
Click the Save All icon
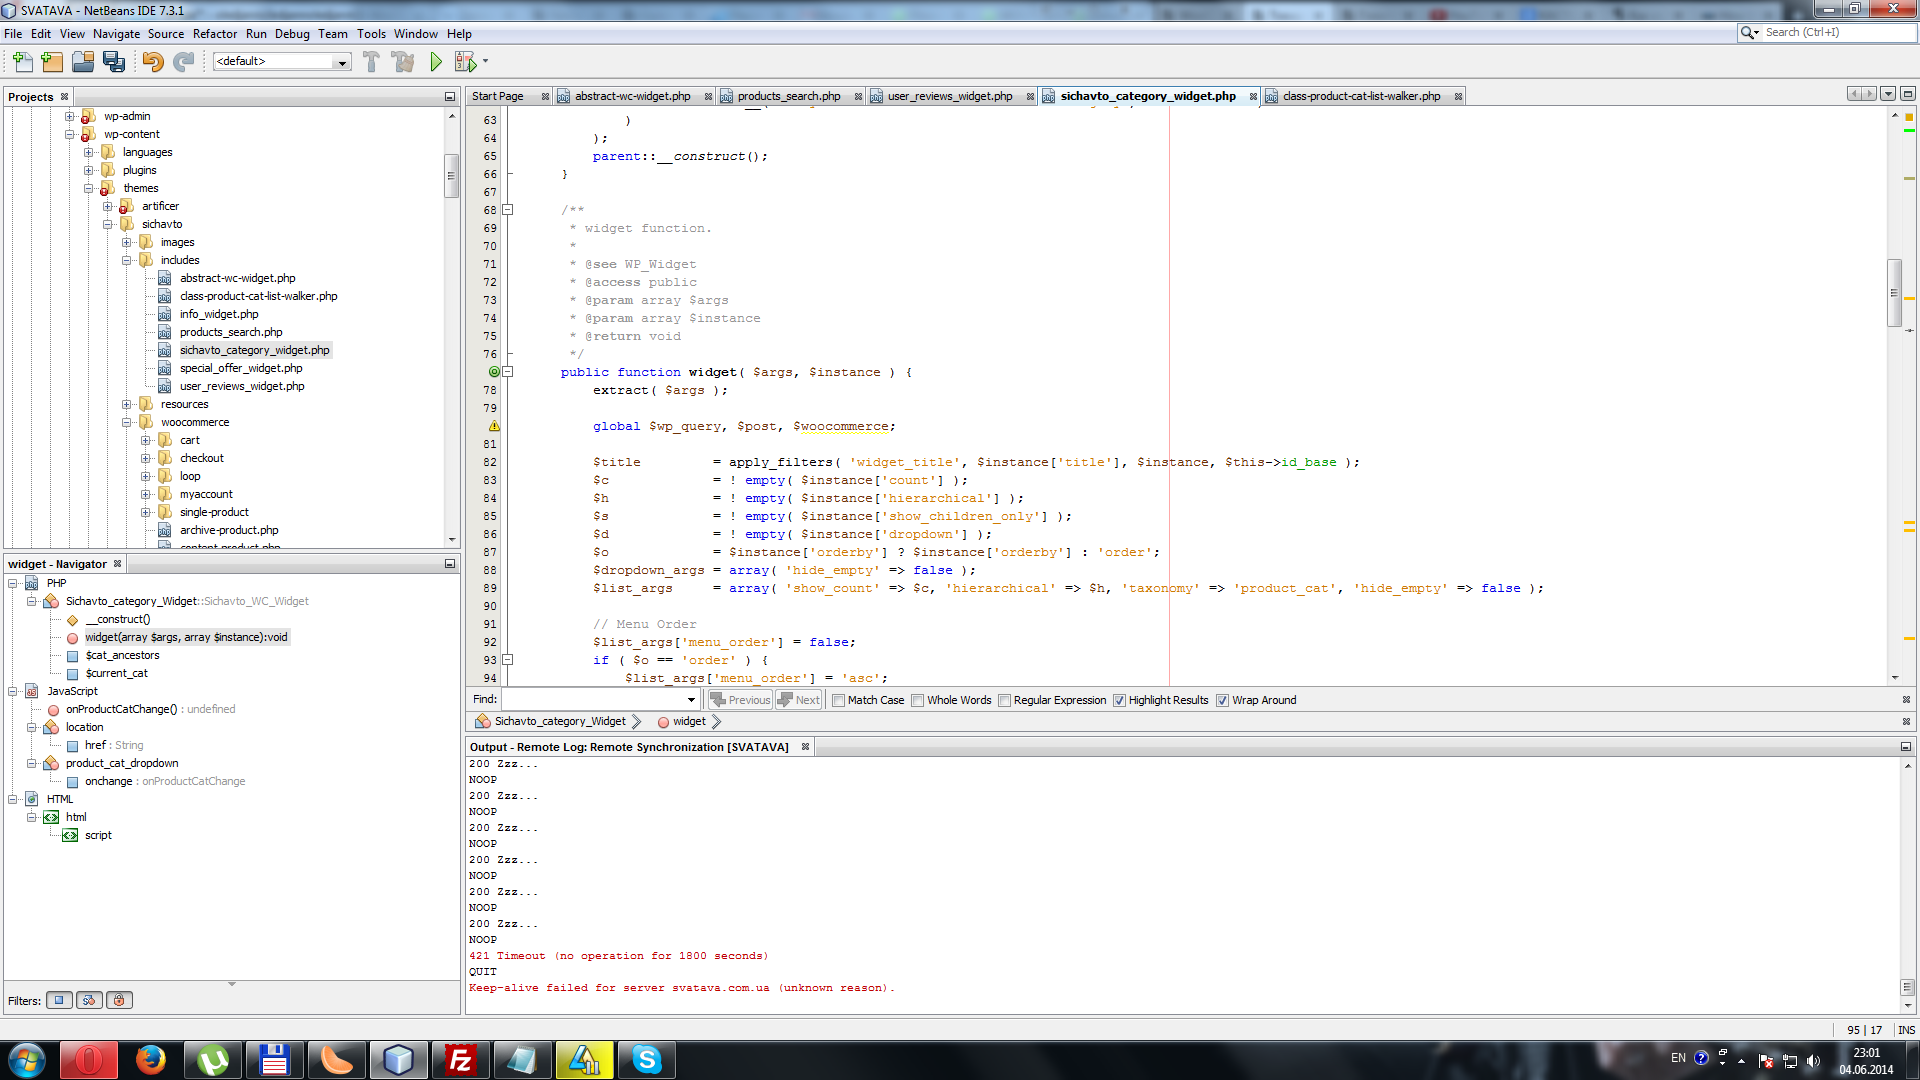tap(114, 62)
